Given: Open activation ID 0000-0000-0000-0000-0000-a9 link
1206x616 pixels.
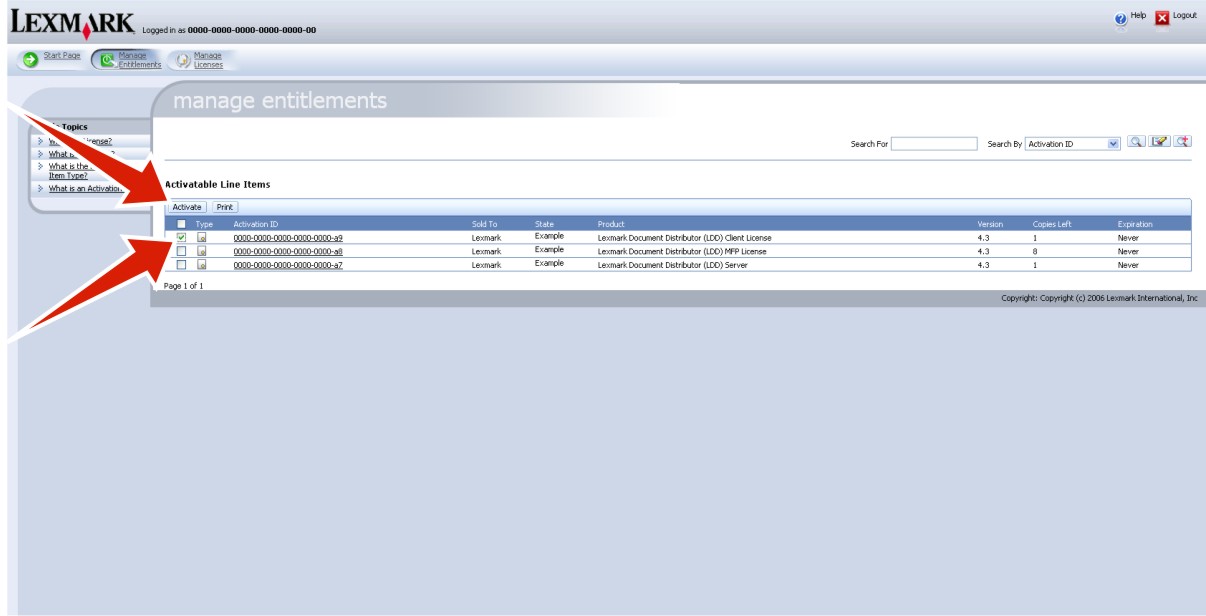Looking at the screenshot, I should click(288, 238).
